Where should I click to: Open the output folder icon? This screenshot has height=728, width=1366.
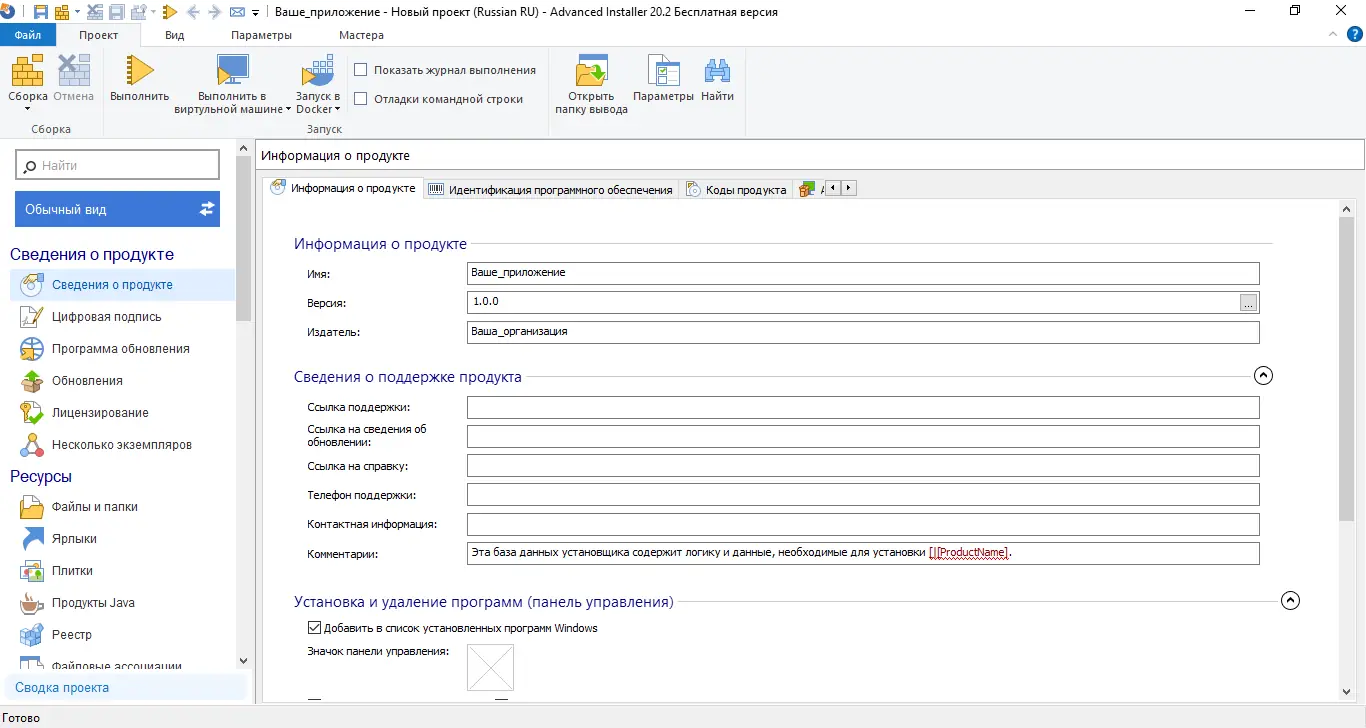tap(591, 71)
